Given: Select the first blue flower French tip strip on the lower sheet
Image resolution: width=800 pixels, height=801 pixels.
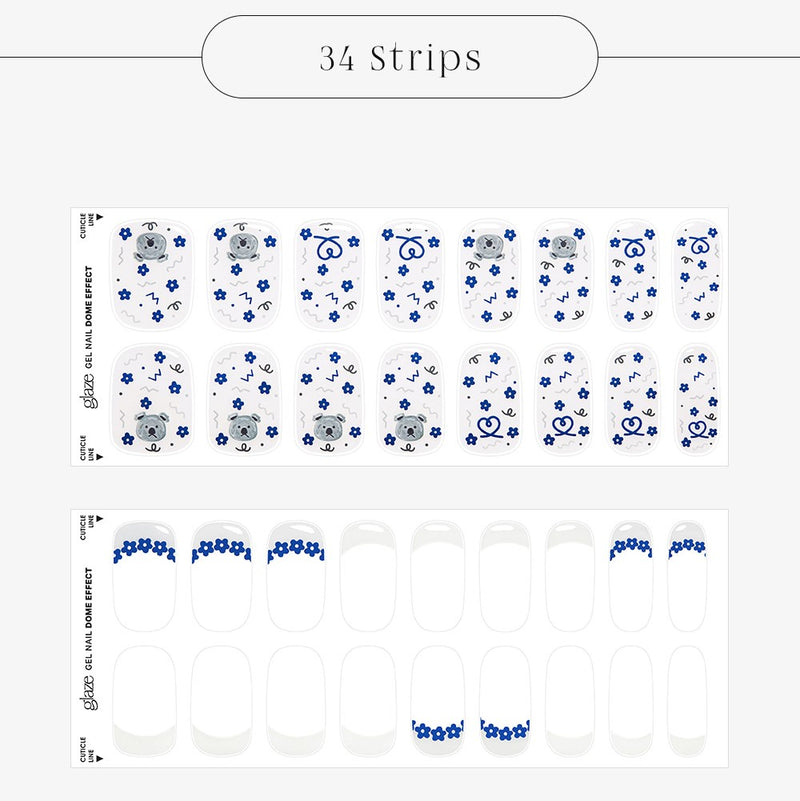Looking at the screenshot, I should click(144, 577).
